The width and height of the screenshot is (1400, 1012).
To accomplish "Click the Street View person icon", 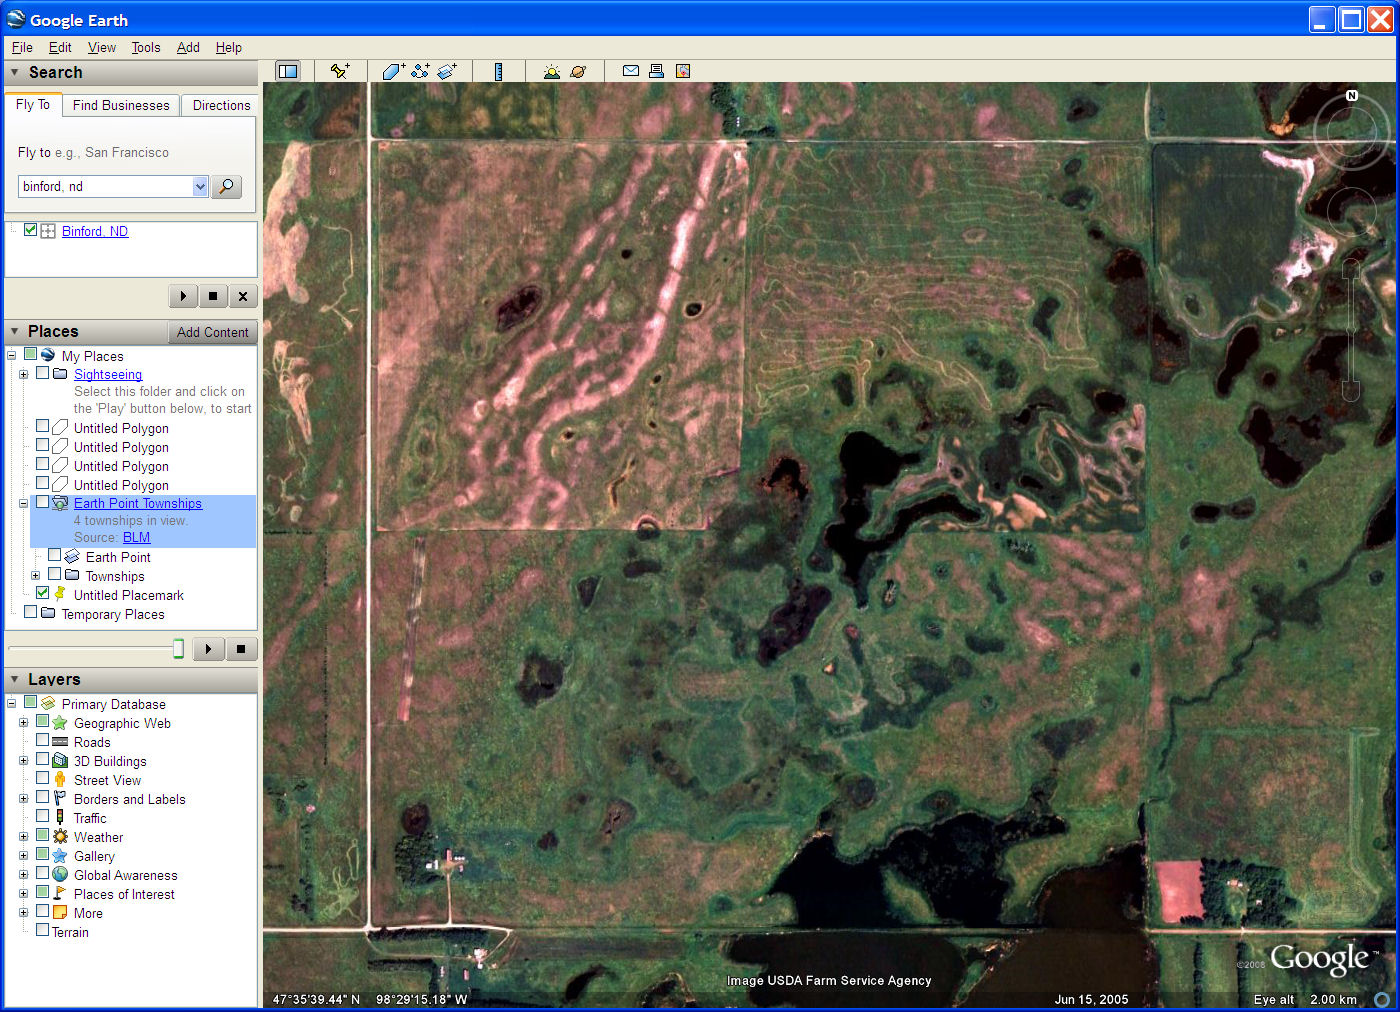I will coord(60,780).
